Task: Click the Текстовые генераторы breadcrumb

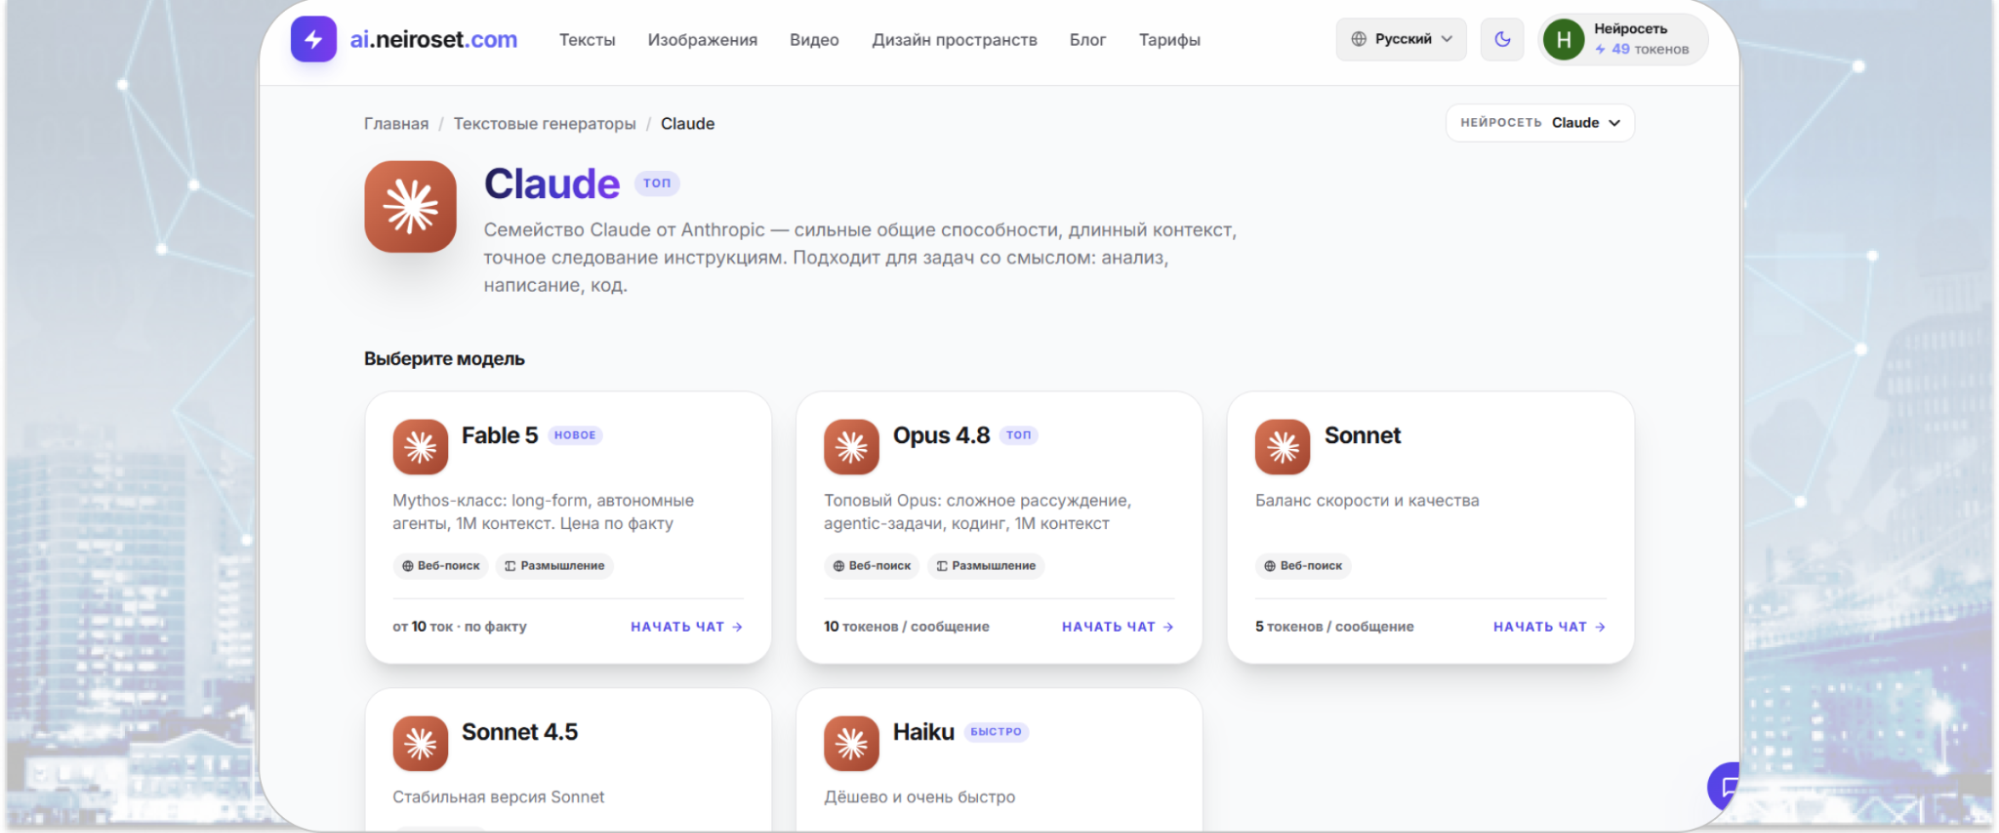Action: [x=544, y=124]
